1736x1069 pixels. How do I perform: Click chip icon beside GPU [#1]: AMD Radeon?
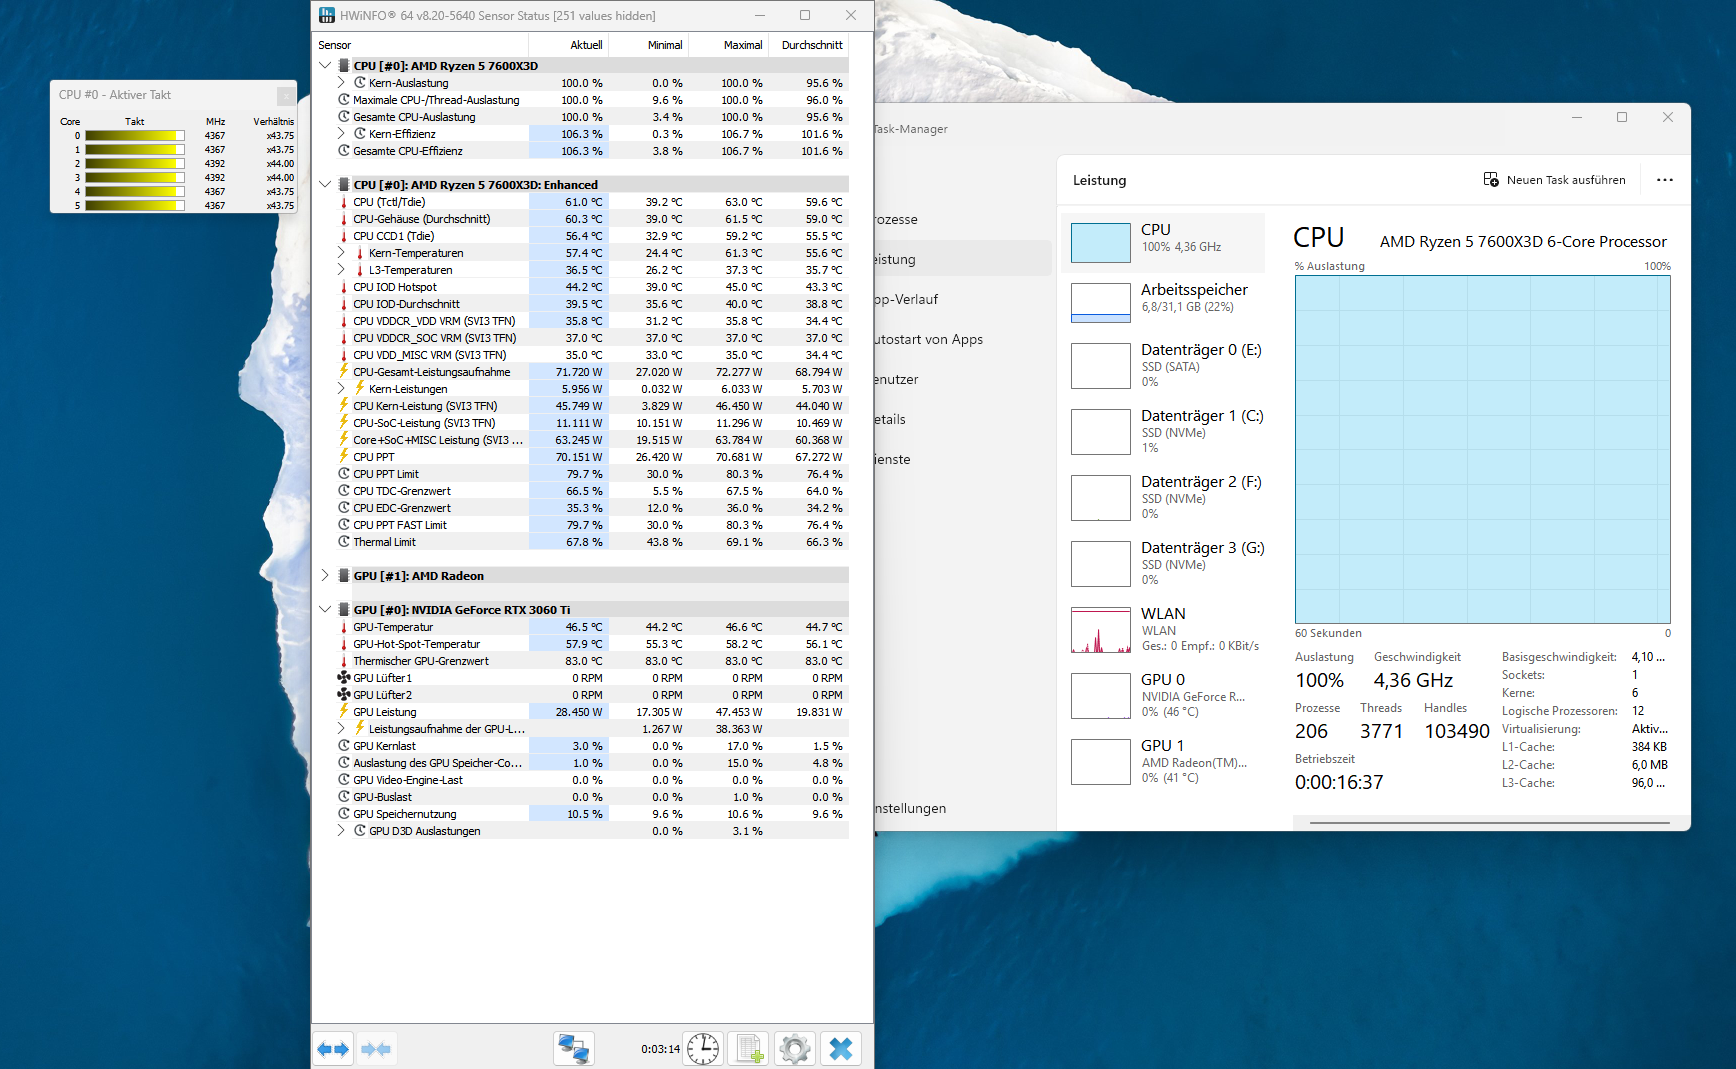click(x=344, y=576)
